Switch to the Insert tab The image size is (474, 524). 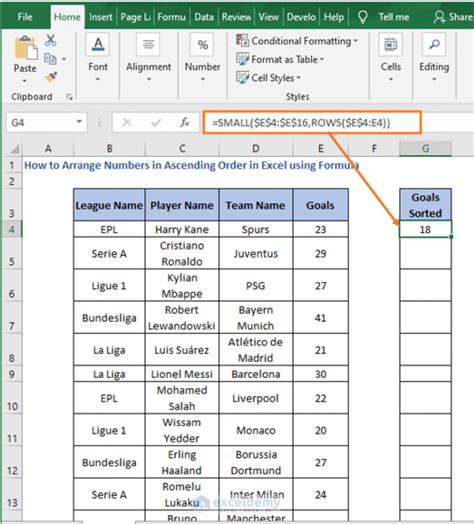coord(101,17)
